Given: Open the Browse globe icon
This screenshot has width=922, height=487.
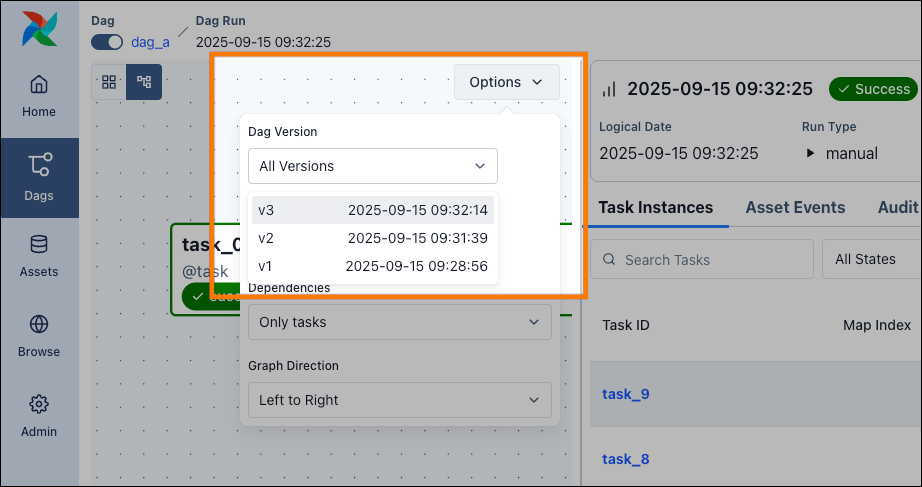Looking at the screenshot, I should (39, 336).
